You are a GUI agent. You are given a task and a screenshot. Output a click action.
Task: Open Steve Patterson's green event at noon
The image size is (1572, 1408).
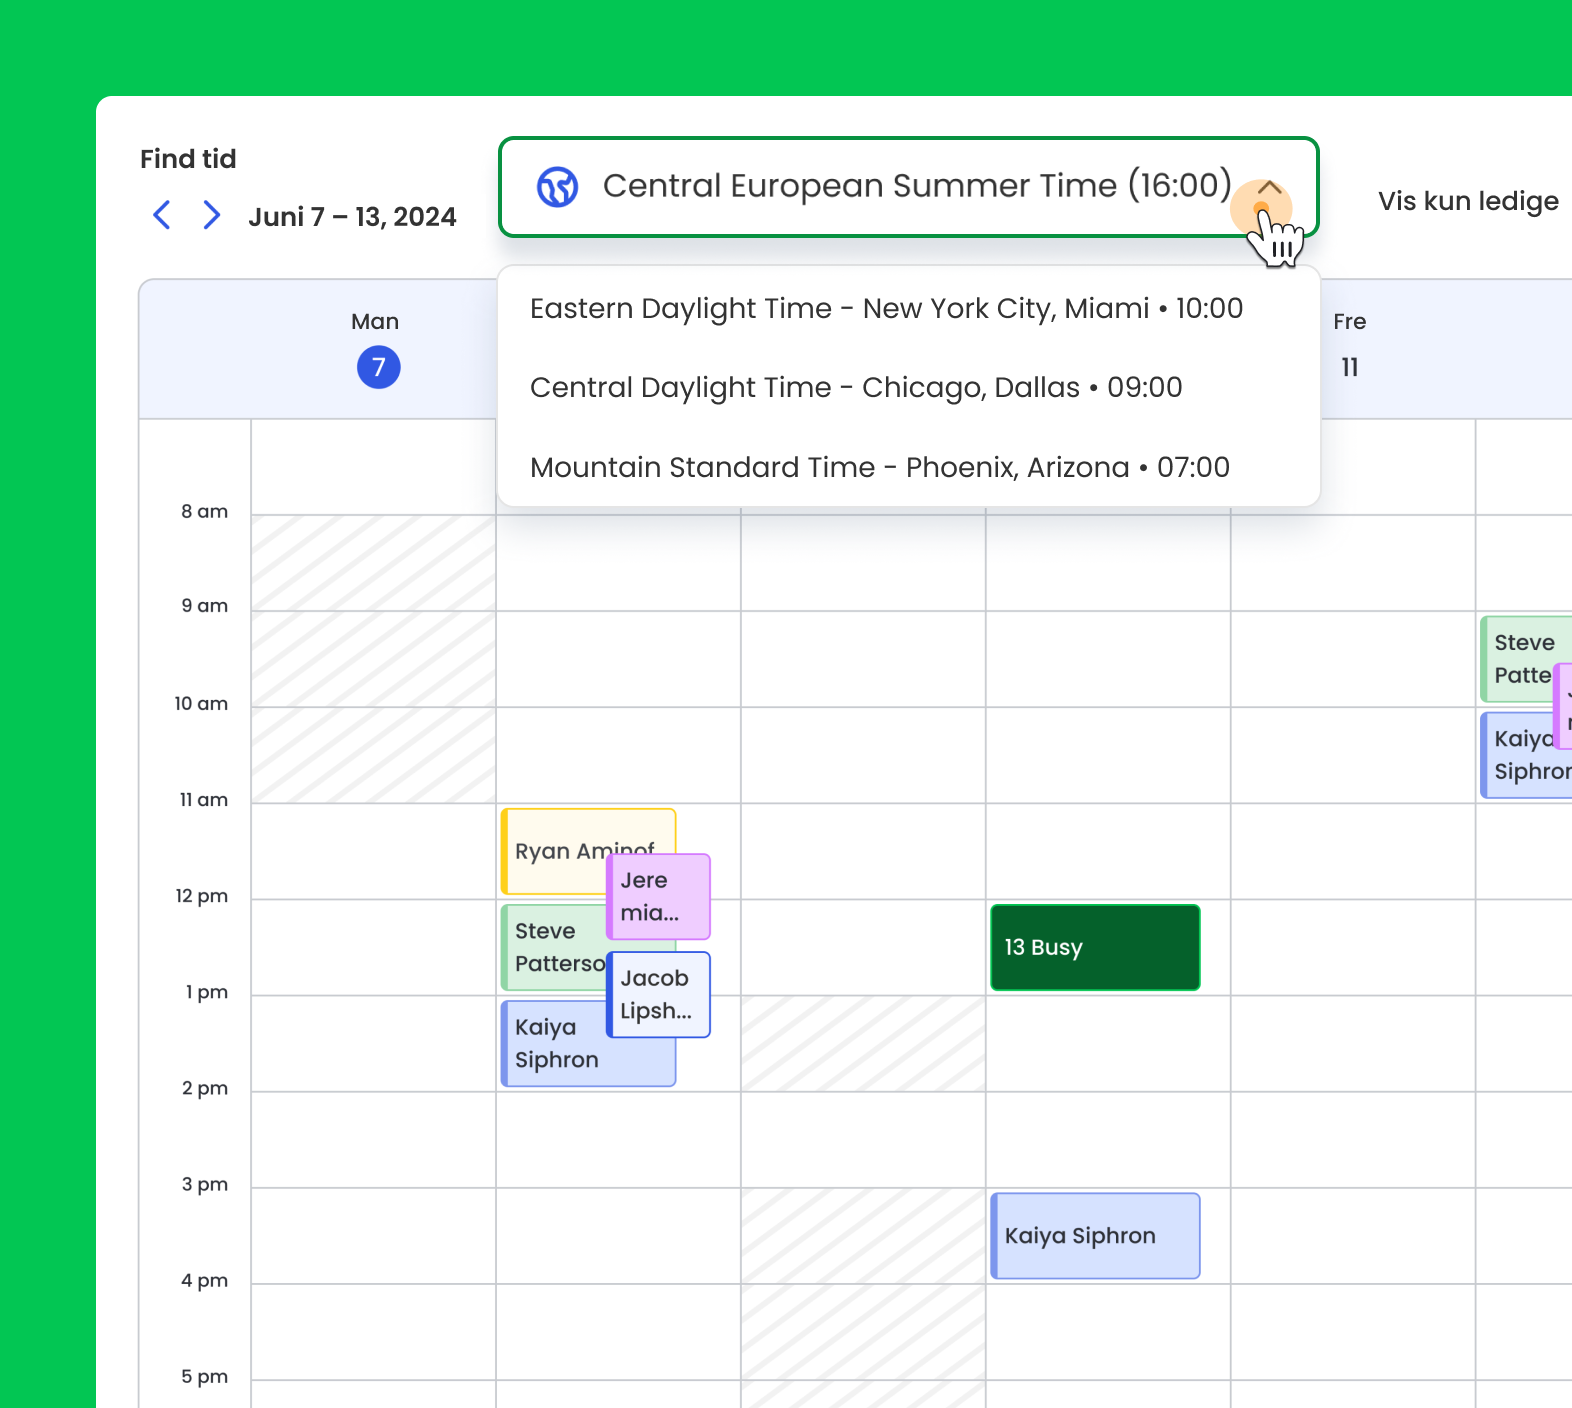click(x=553, y=948)
